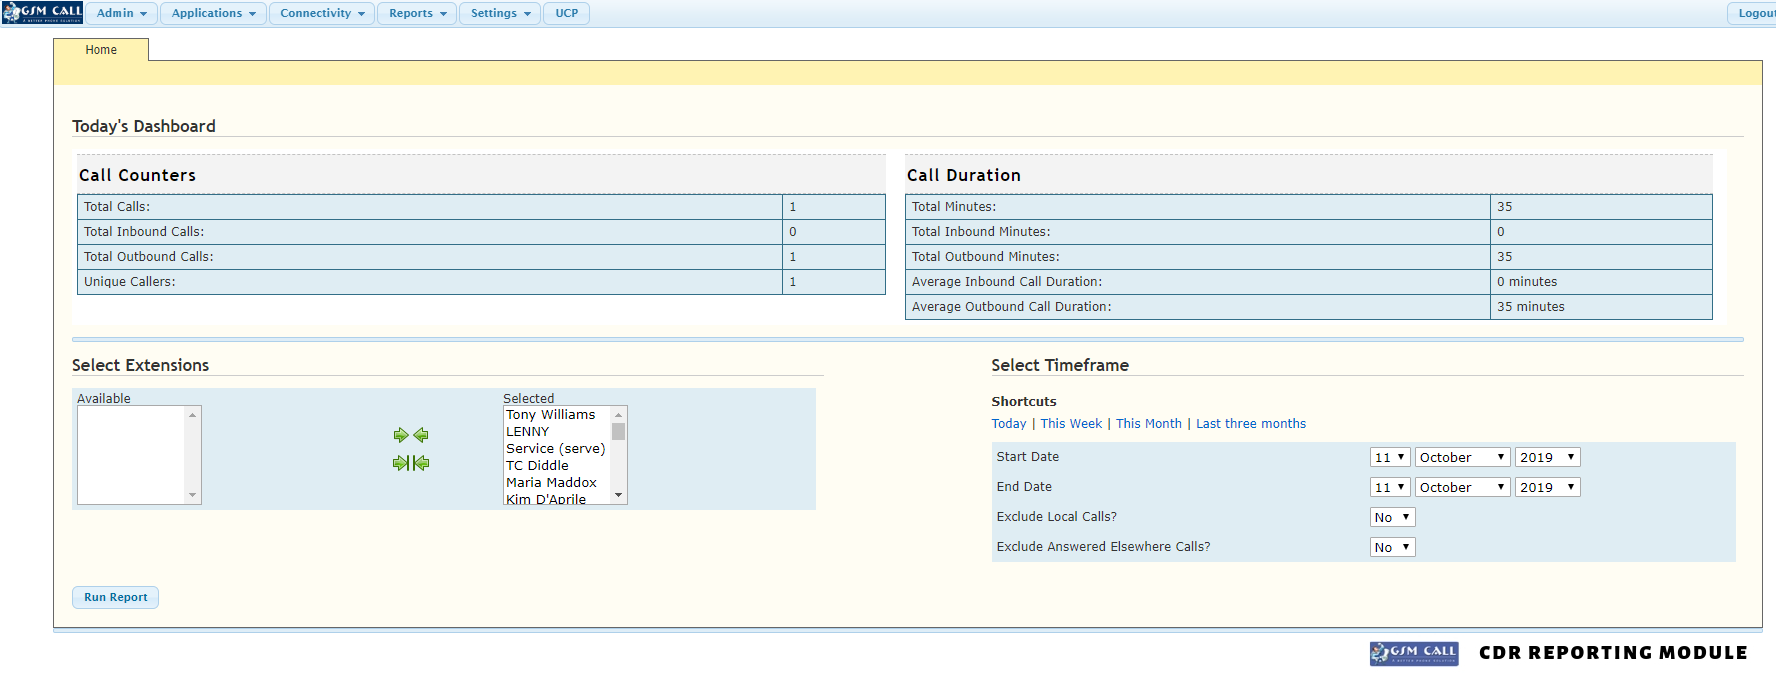The image size is (1776, 679).
Task: Click the Total Minutes label
Action: 954,207
